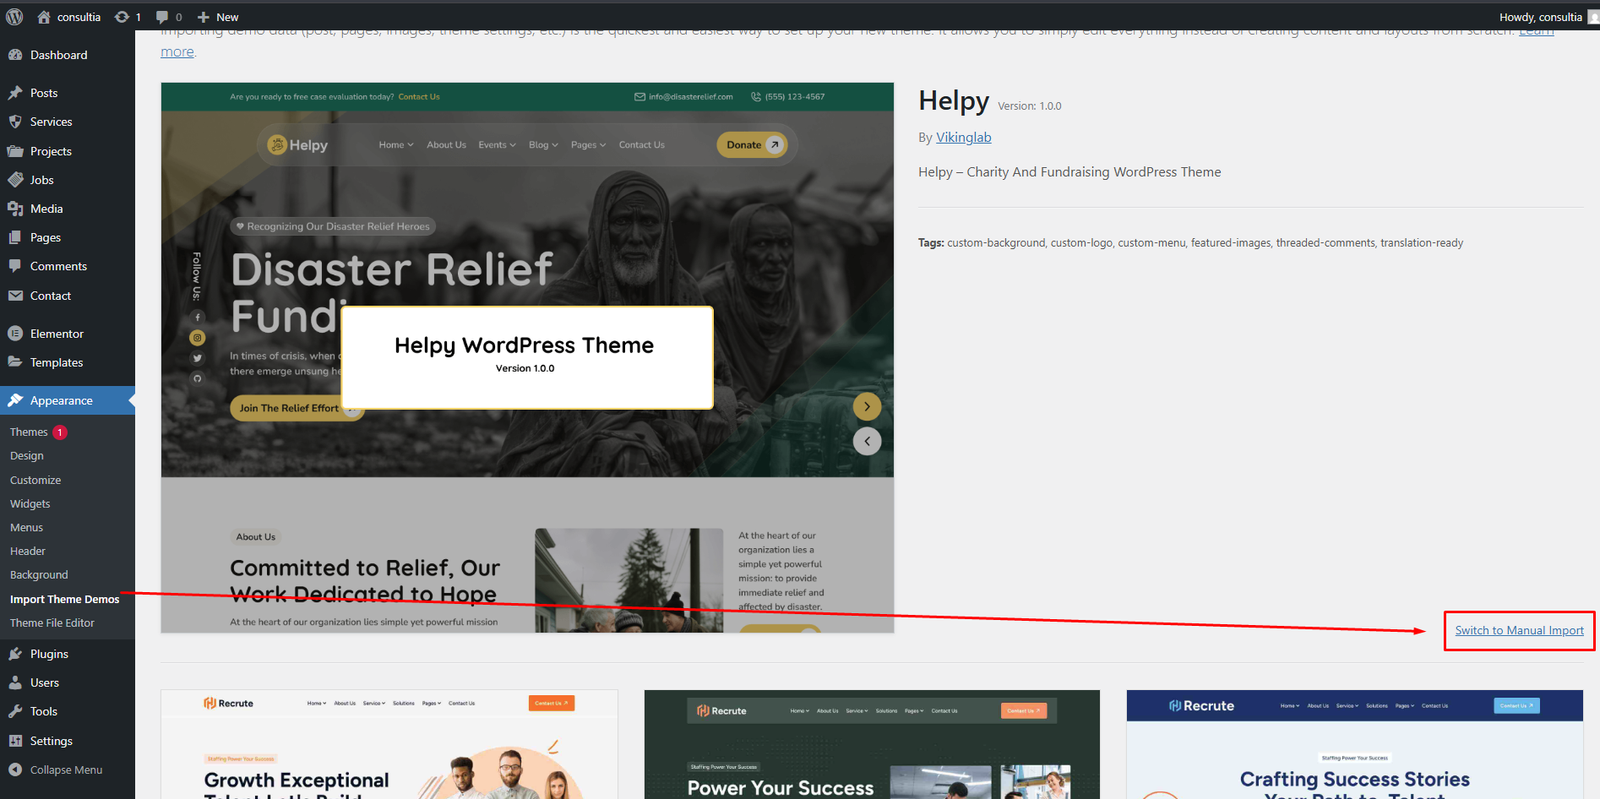The width and height of the screenshot is (1600, 799).
Task: Expand Blog dropdown in Helpy preview
Action: [543, 145]
